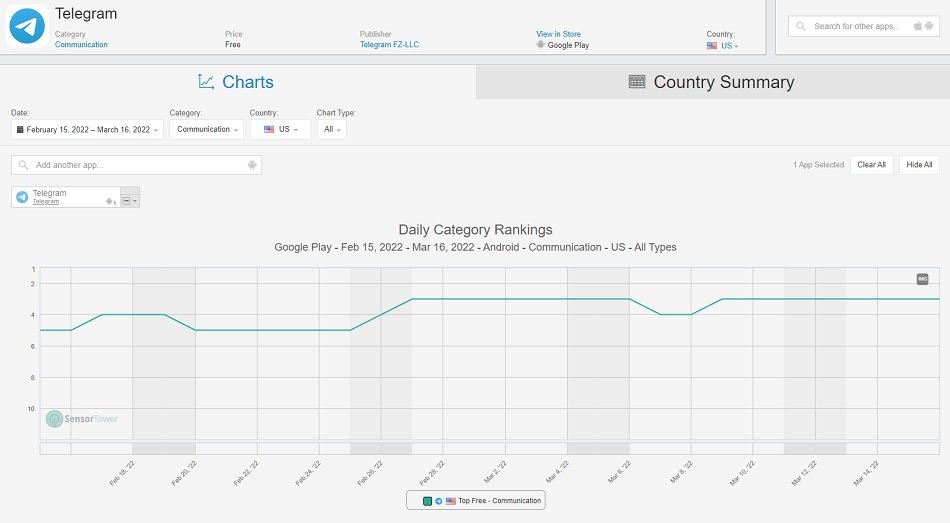The width and height of the screenshot is (950, 523).
Task: Expand the Communication category dropdown
Action: click(207, 130)
